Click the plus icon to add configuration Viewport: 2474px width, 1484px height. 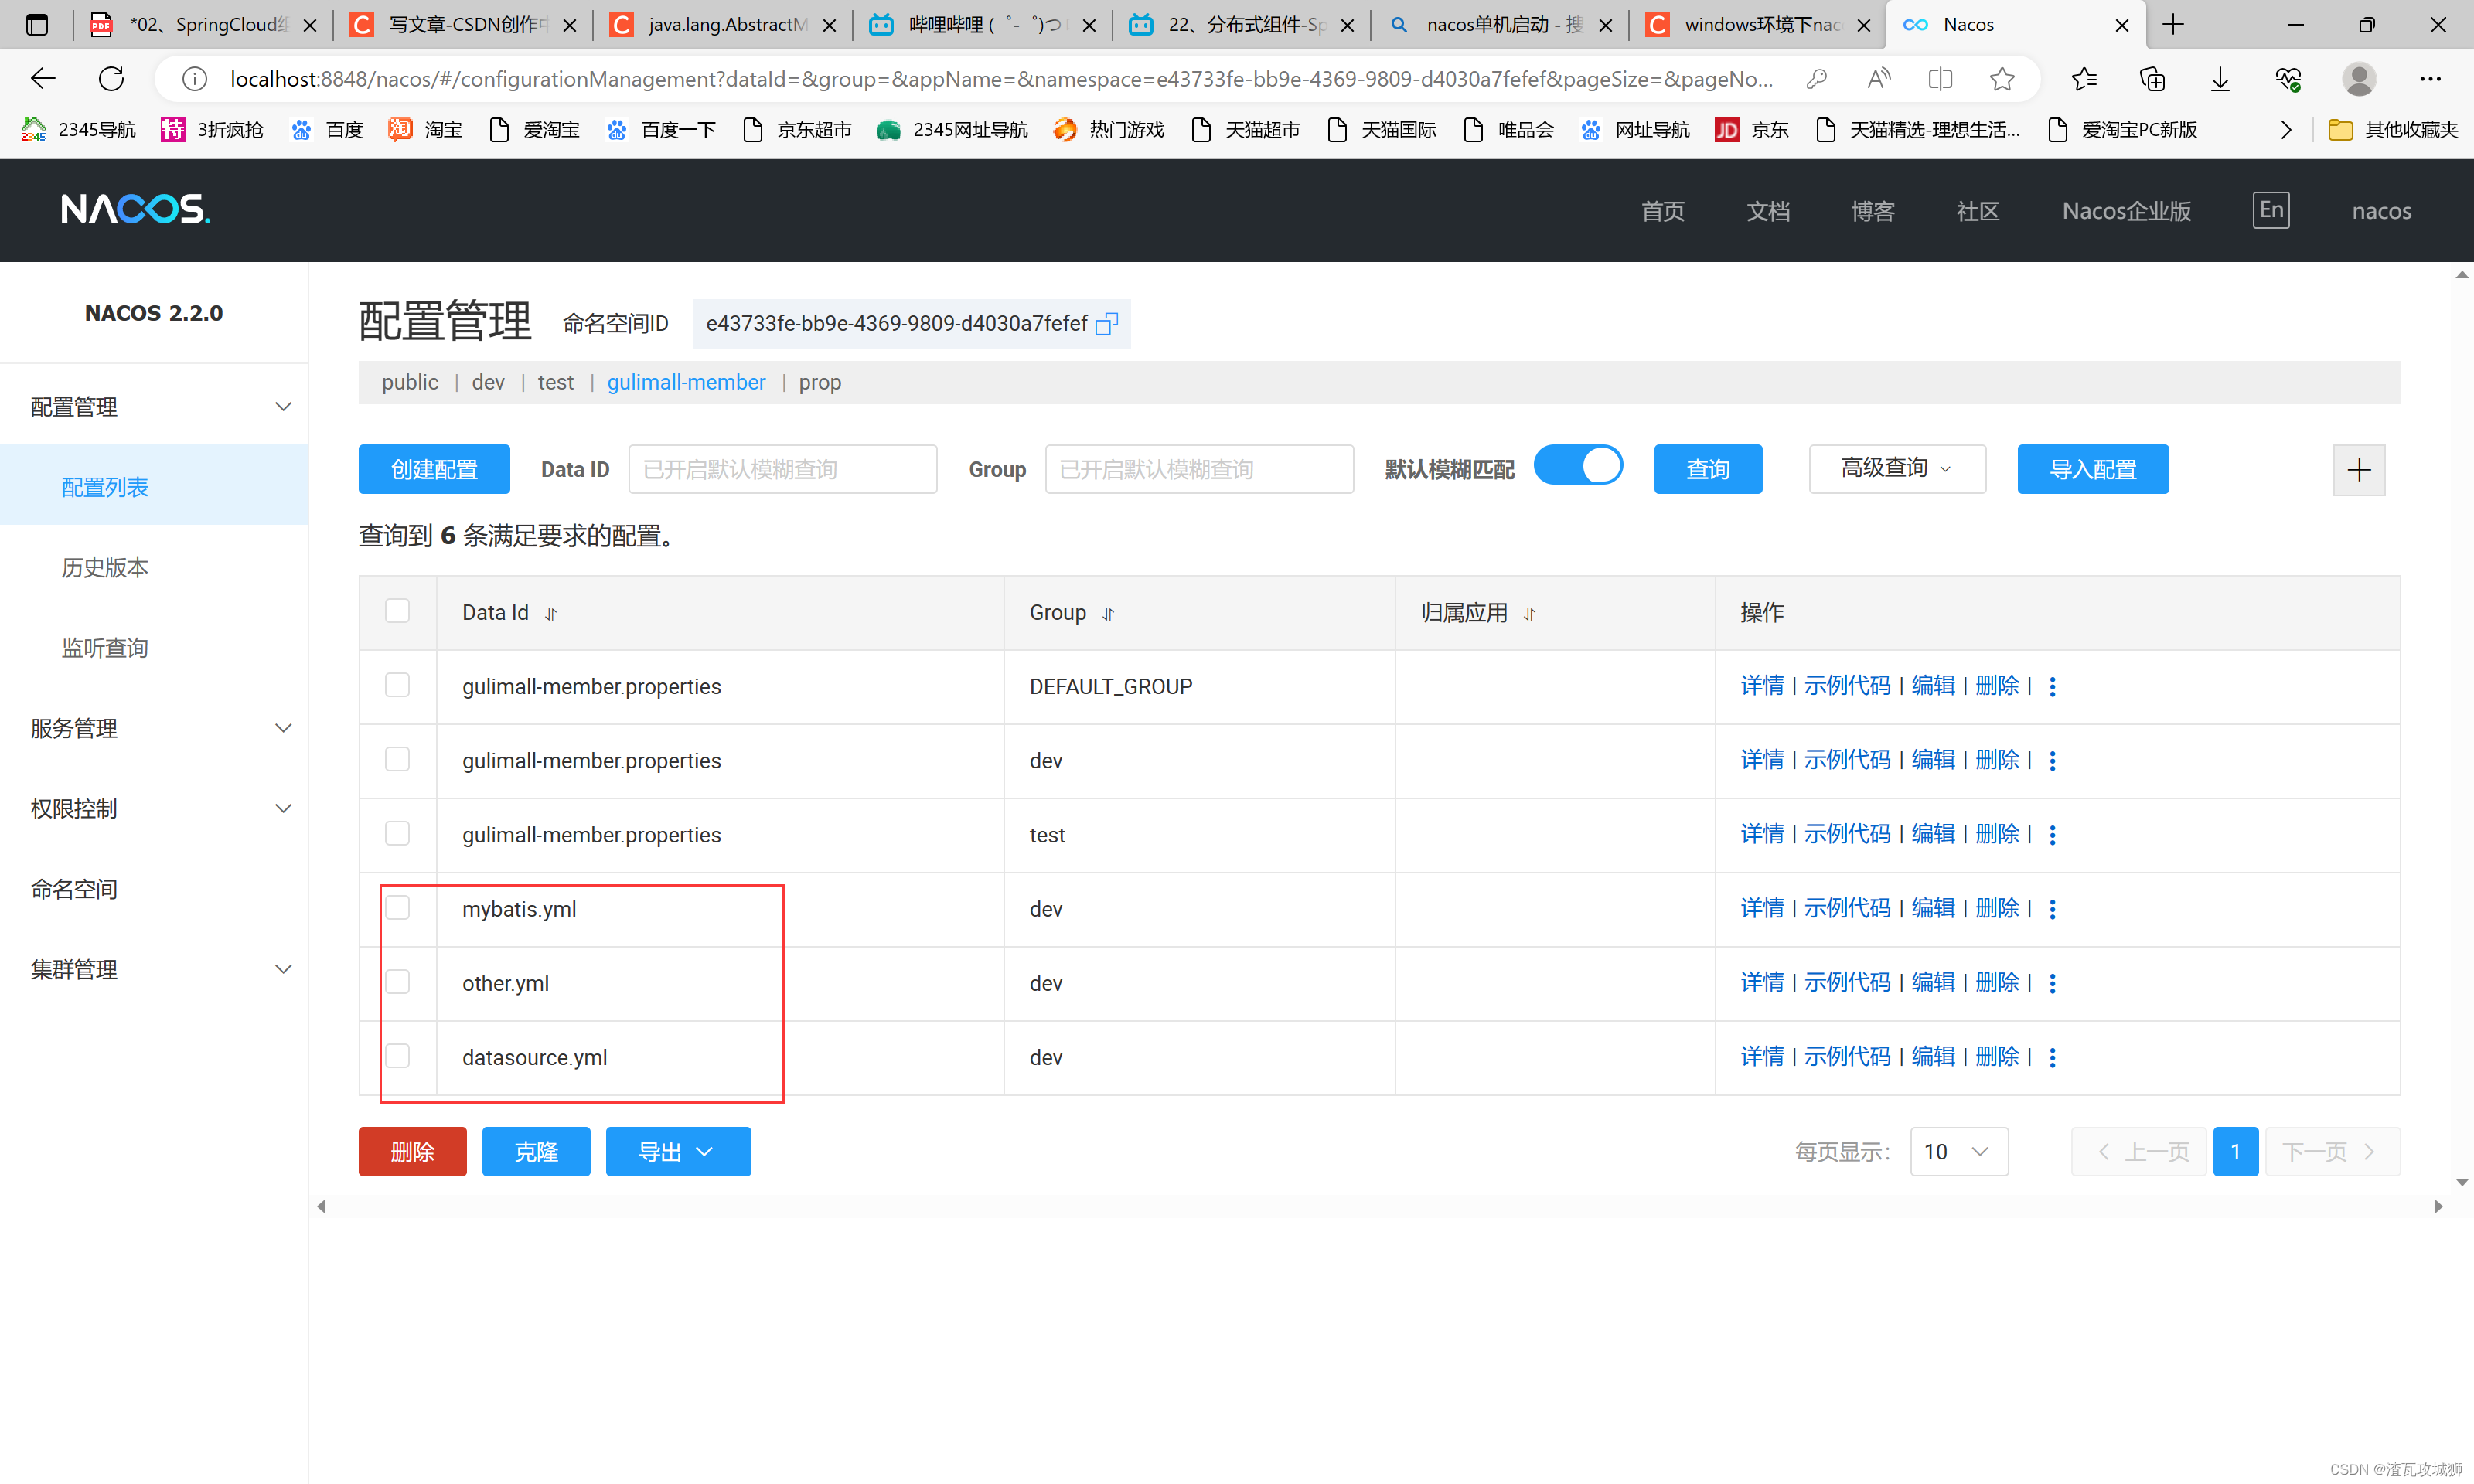2358,469
